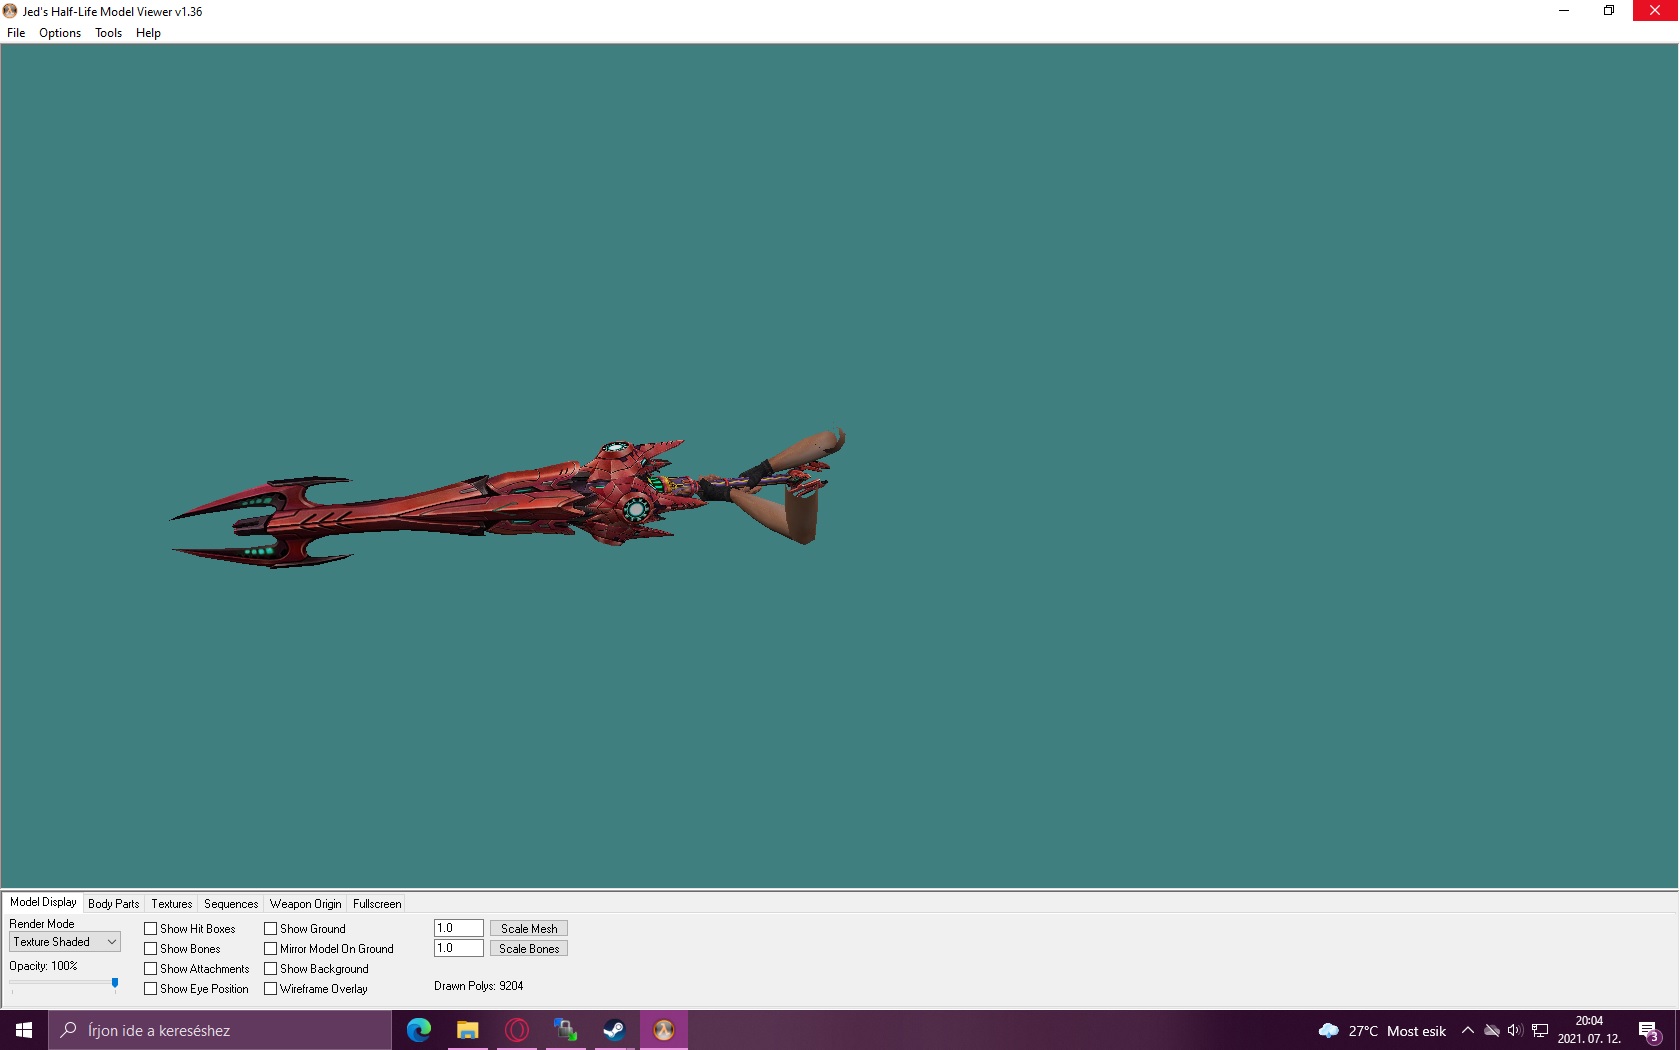Switch to the Sequences tab
The width and height of the screenshot is (1680, 1050).
tap(231, 904)
